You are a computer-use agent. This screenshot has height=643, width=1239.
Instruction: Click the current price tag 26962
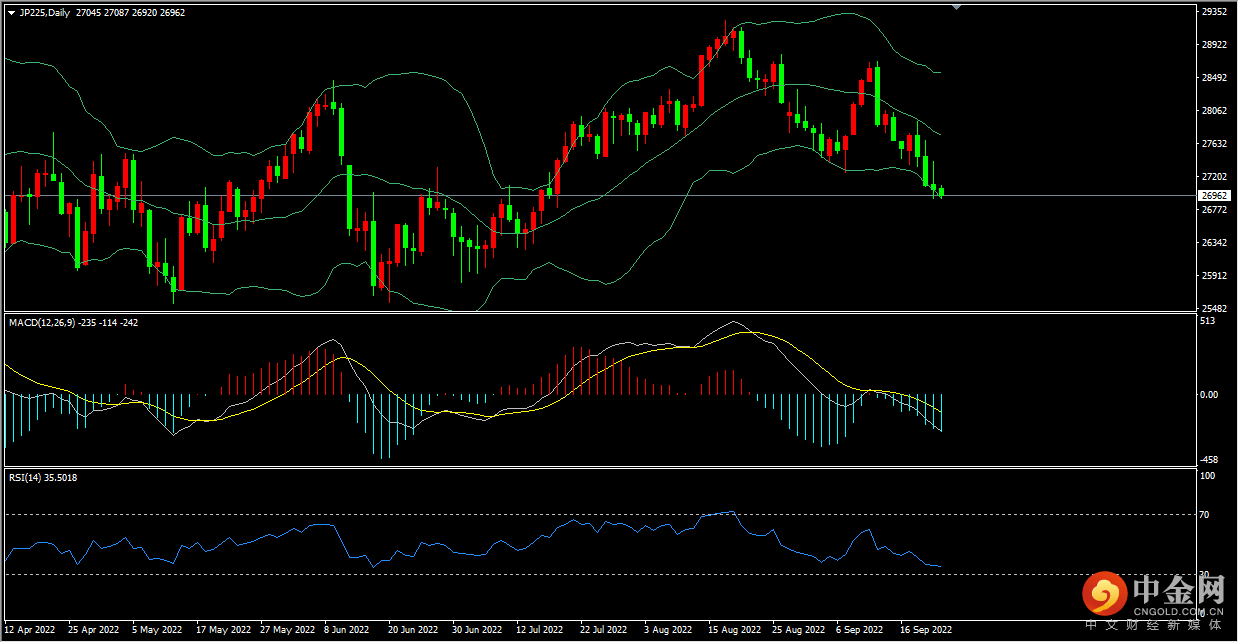click(x=1214, y=196)
